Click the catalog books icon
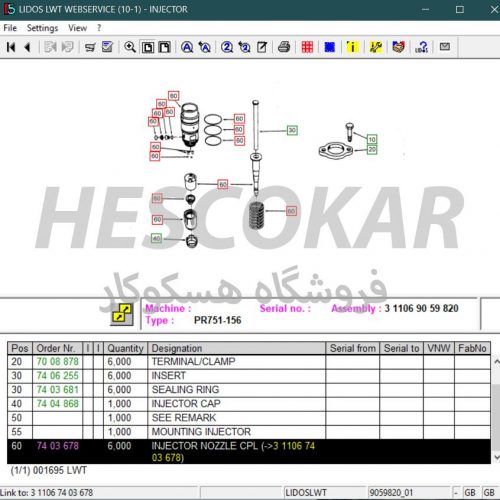Screen dimensions: 500x500 coord(398,47)
